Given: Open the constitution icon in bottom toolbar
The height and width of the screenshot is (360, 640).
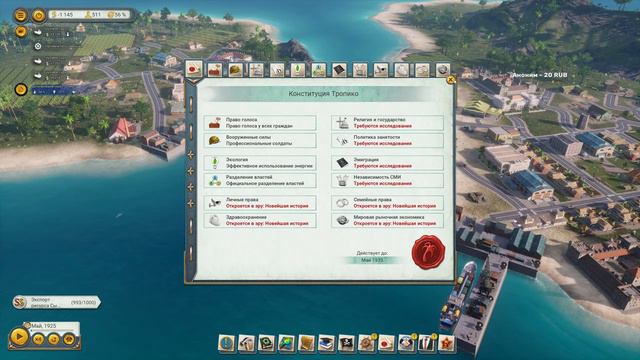Looking at the screenshot, I should click(387, 343).
